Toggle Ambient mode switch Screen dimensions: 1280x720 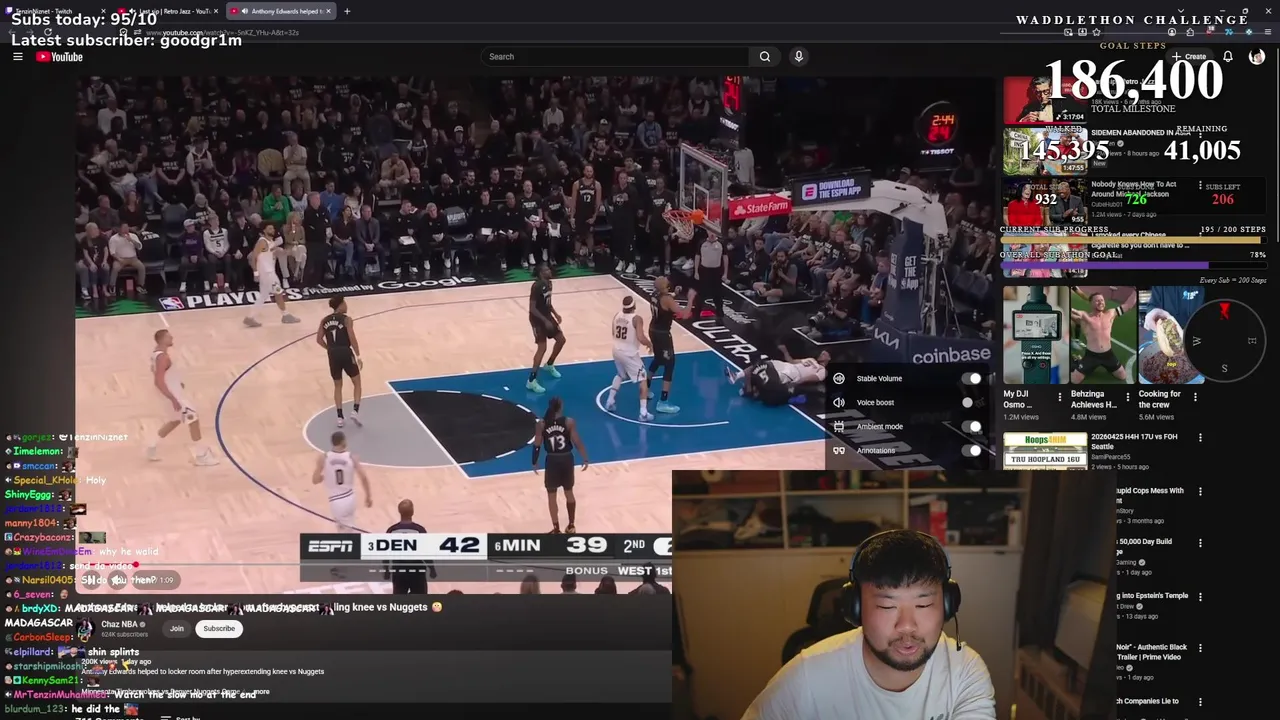(x=972, y=427)
